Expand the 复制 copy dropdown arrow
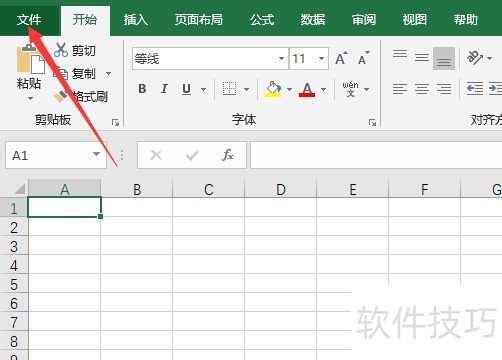 (108, 73)
